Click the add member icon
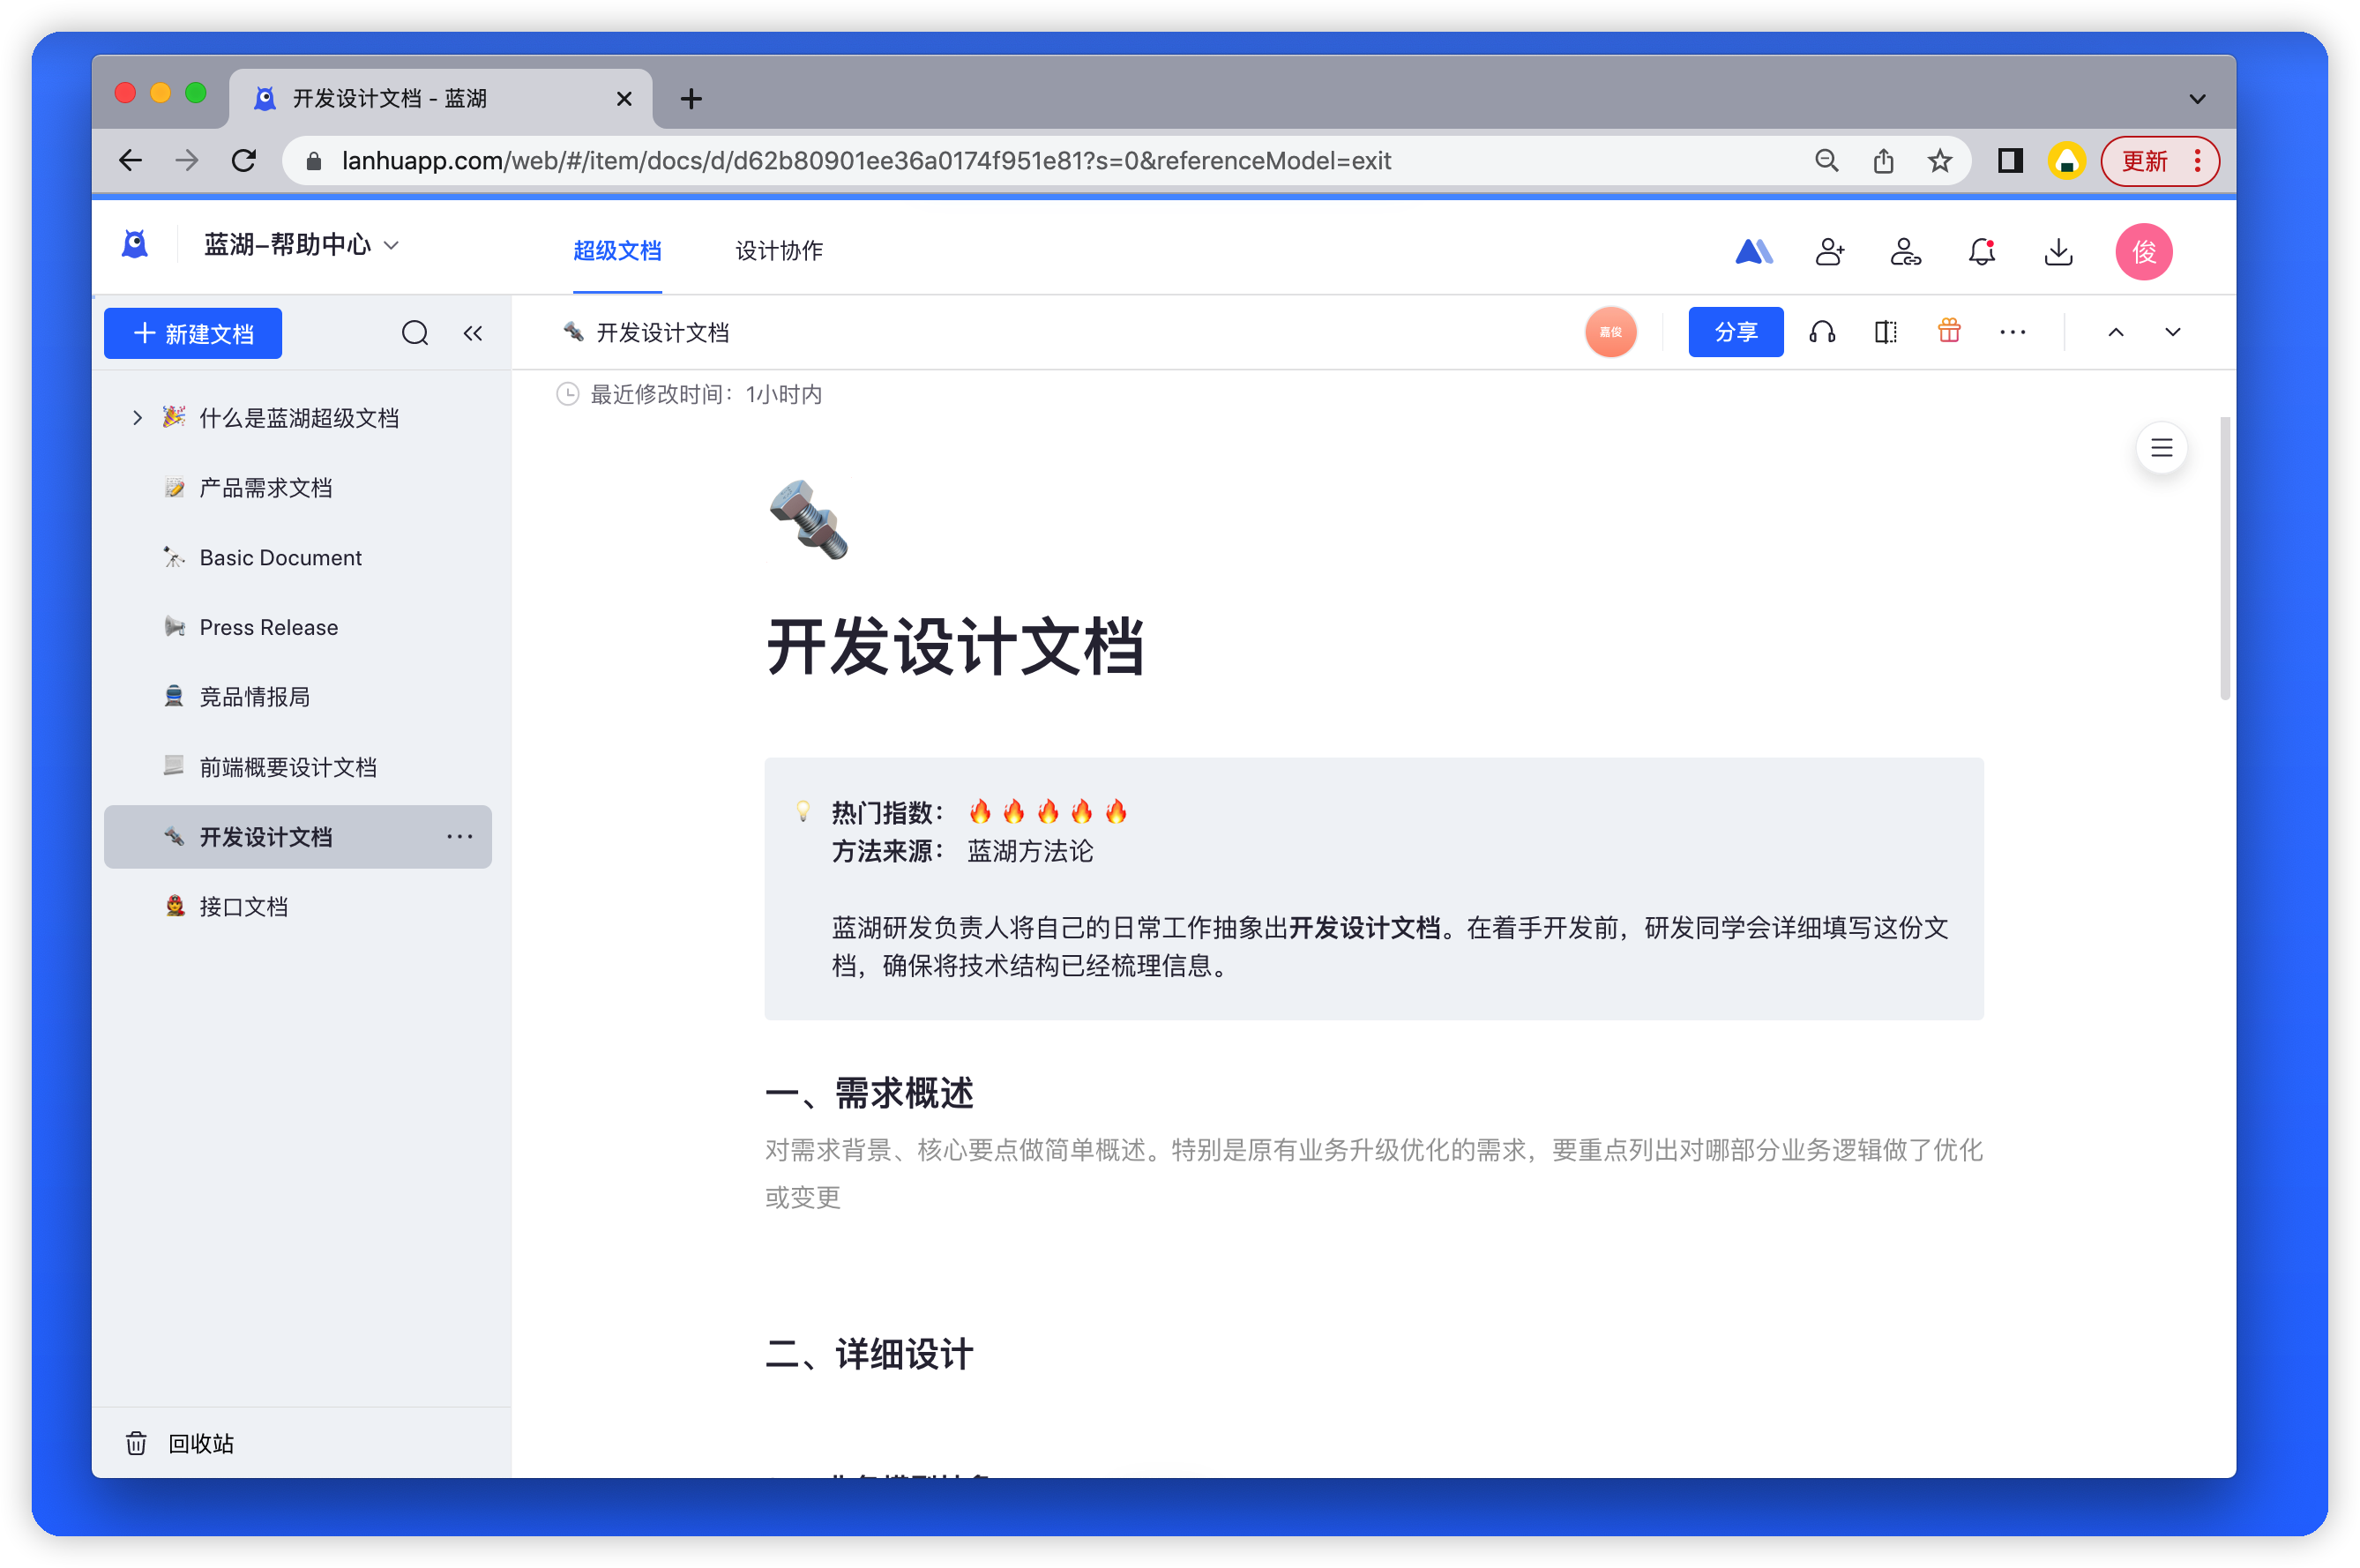This screenshot has height=1568, width=2360. point(1829,251)
